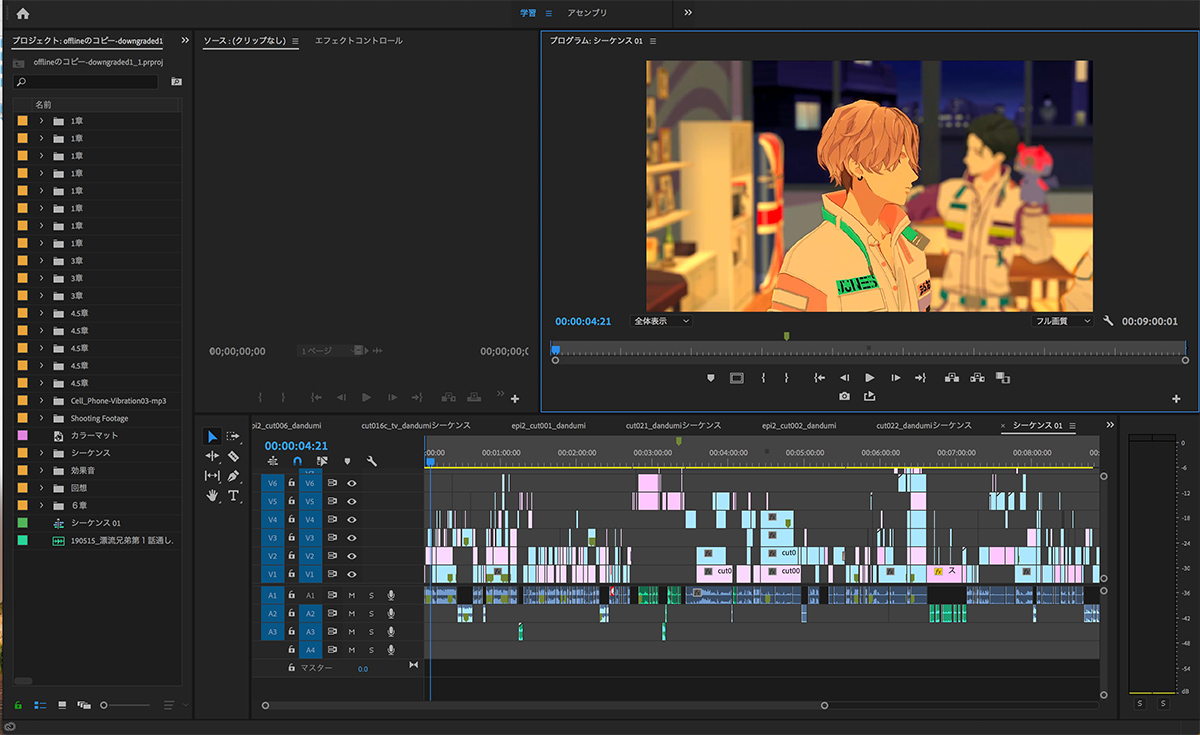
Task: Switch to cut022_dandumiシーケンス tab
Action: [x=924, y=425]
